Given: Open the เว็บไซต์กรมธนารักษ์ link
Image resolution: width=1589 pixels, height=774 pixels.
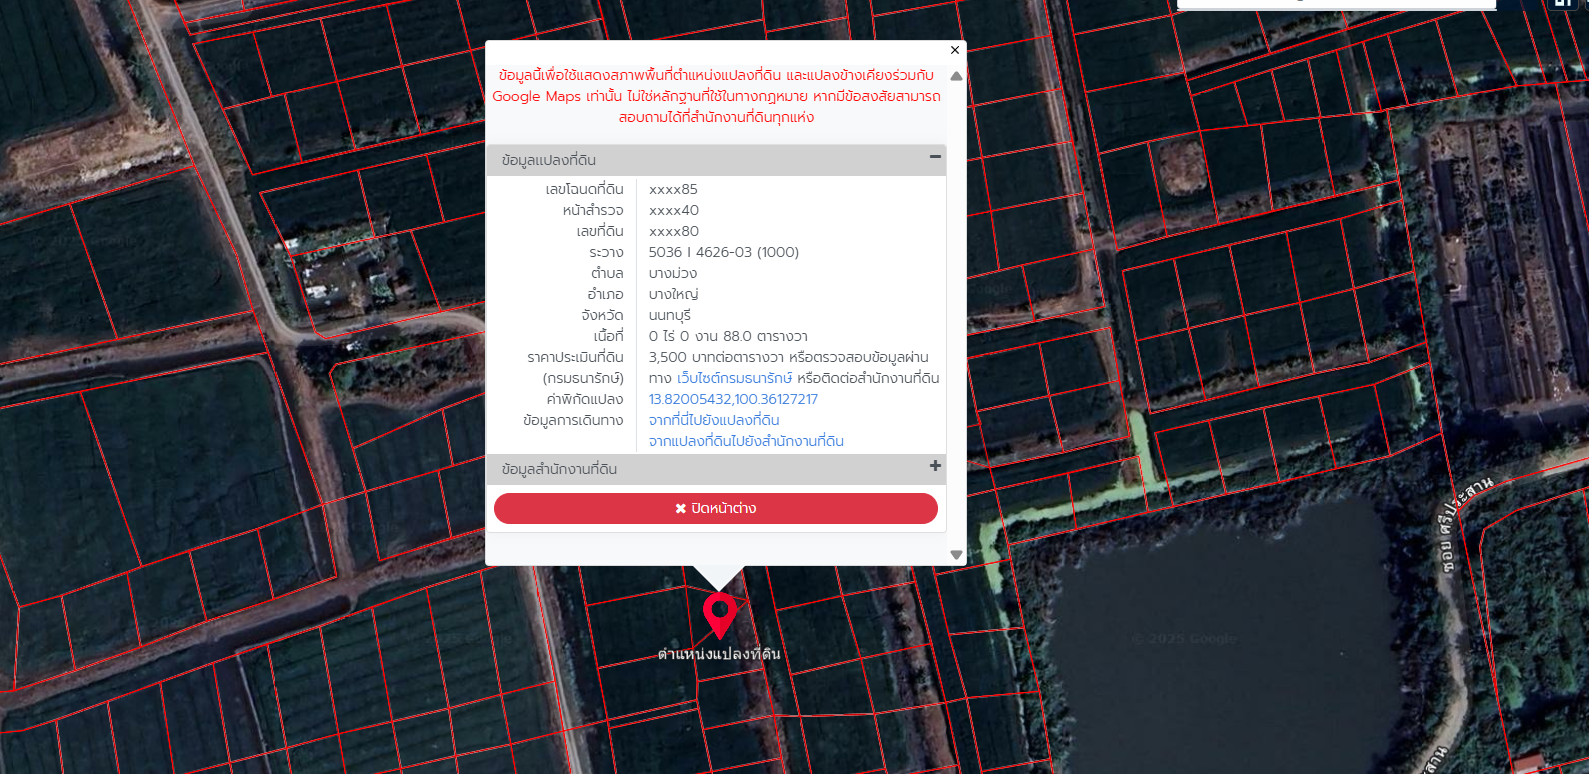Looking at the screenshot, I should (x=734, y=378).
